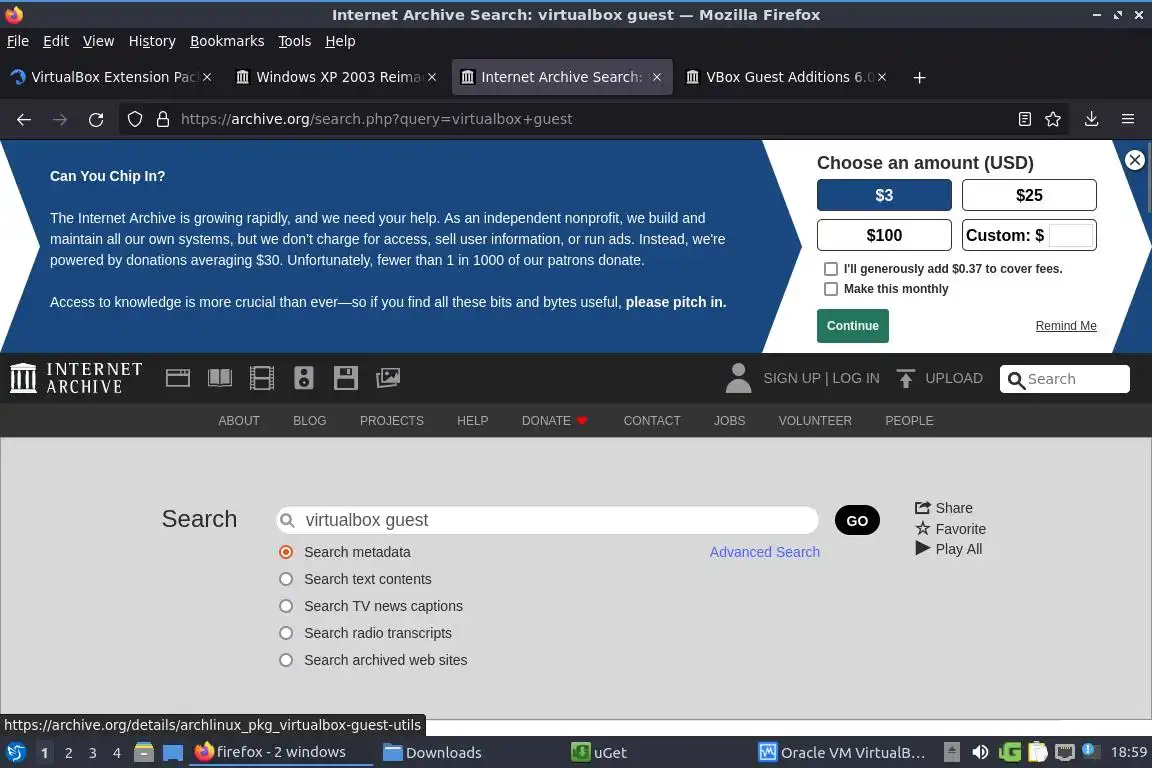Click the Remind Me link

(x=1065, y=326)
